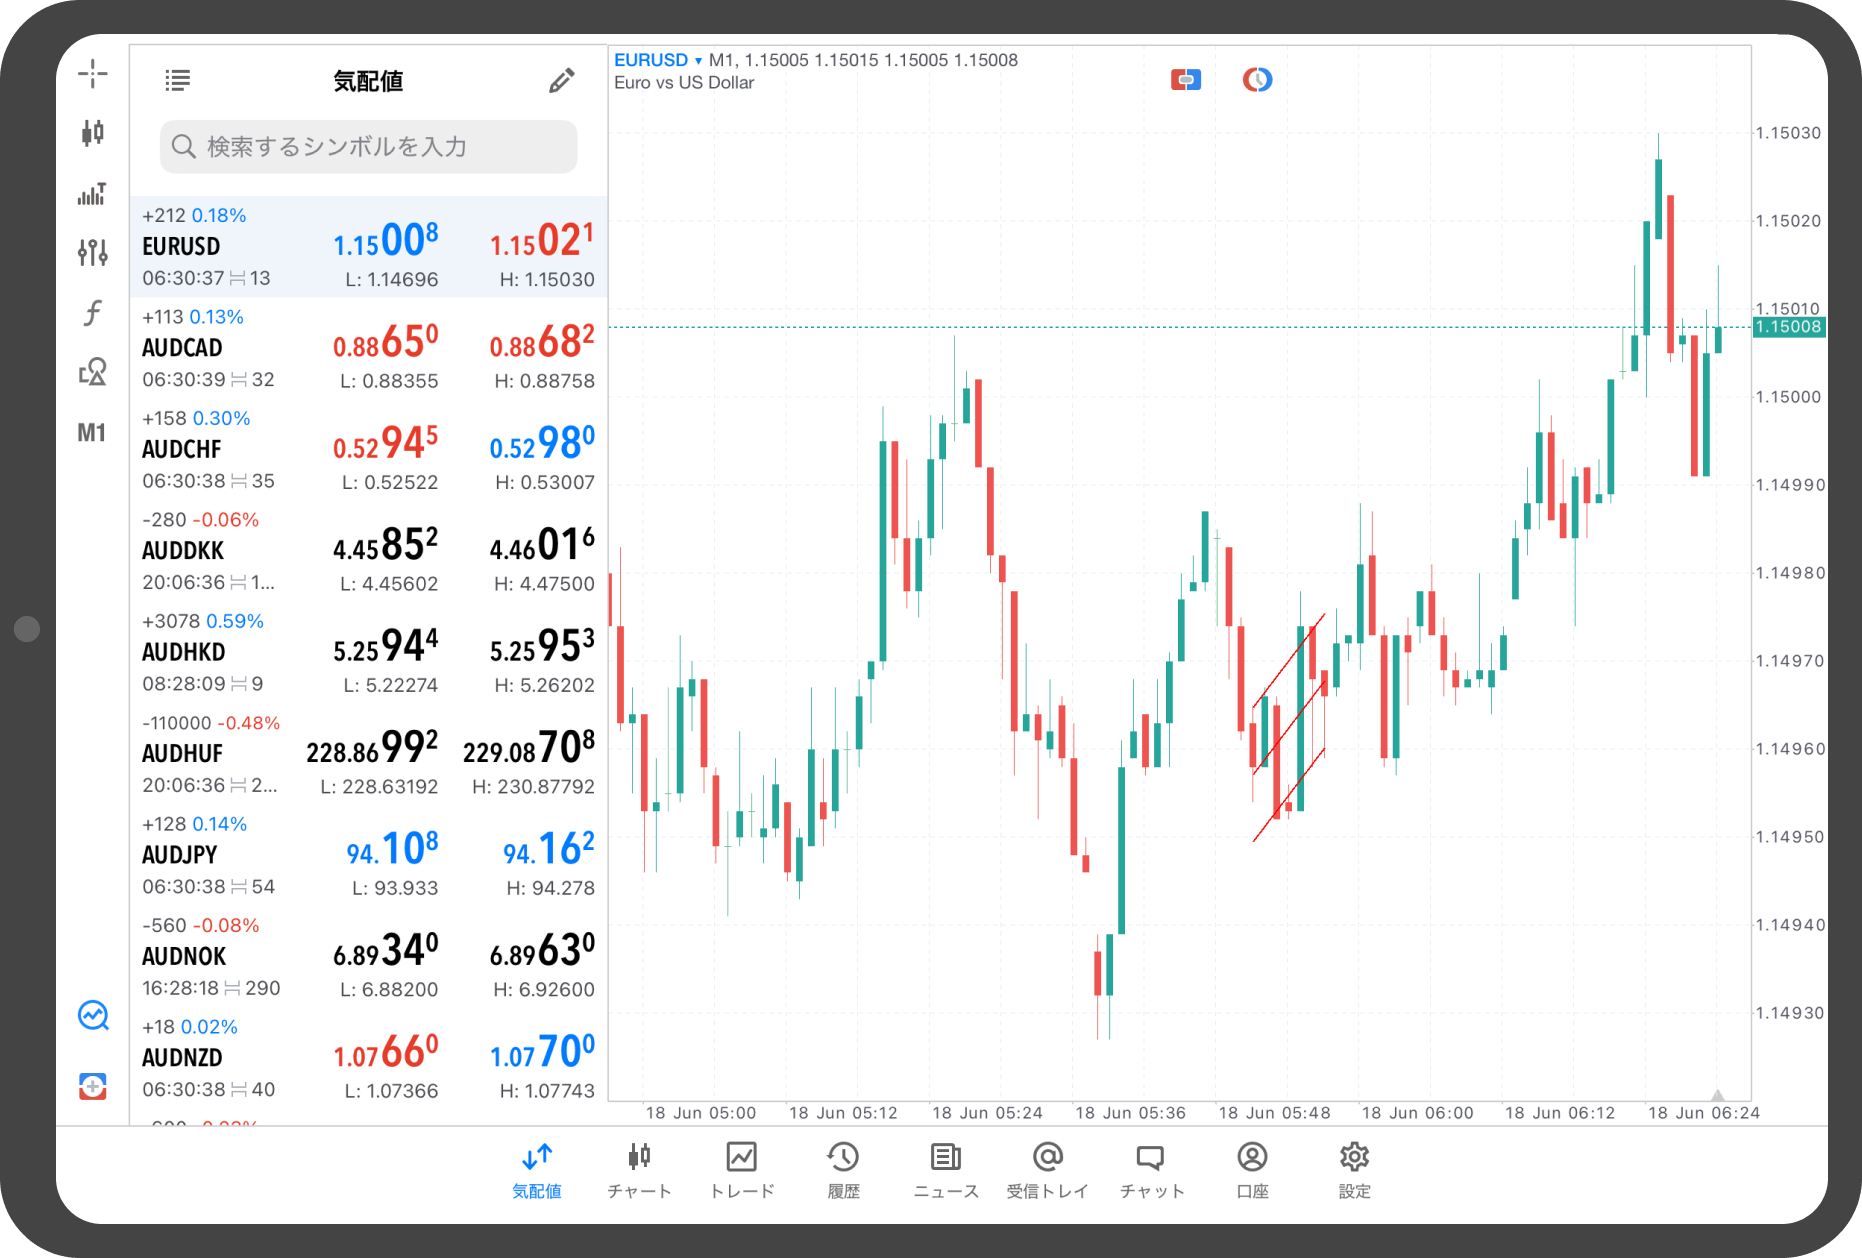Image resolution: width=1862 pixels, height=1258 pixels.
Task: Switch to the チャート tab
Action: (639, 1171)
